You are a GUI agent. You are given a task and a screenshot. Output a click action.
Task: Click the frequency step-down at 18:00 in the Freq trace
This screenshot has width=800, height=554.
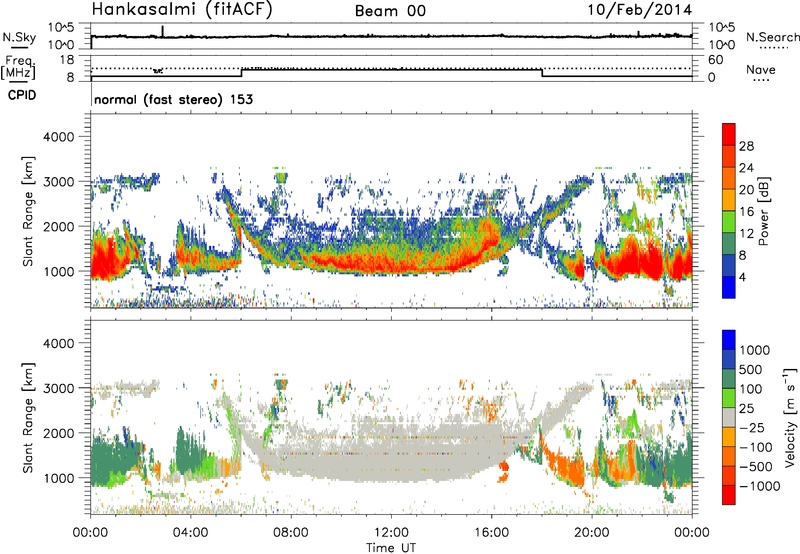click(542, 72)
